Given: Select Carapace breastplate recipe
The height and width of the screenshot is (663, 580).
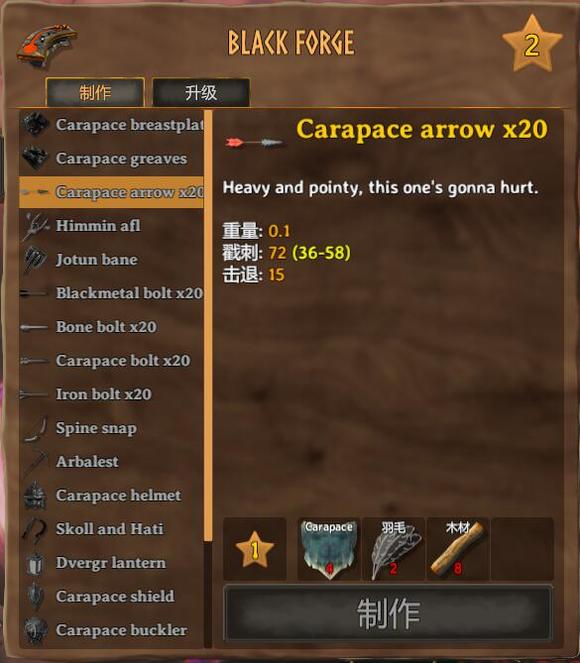Looking at the screenshot, I should pos(112,125).
